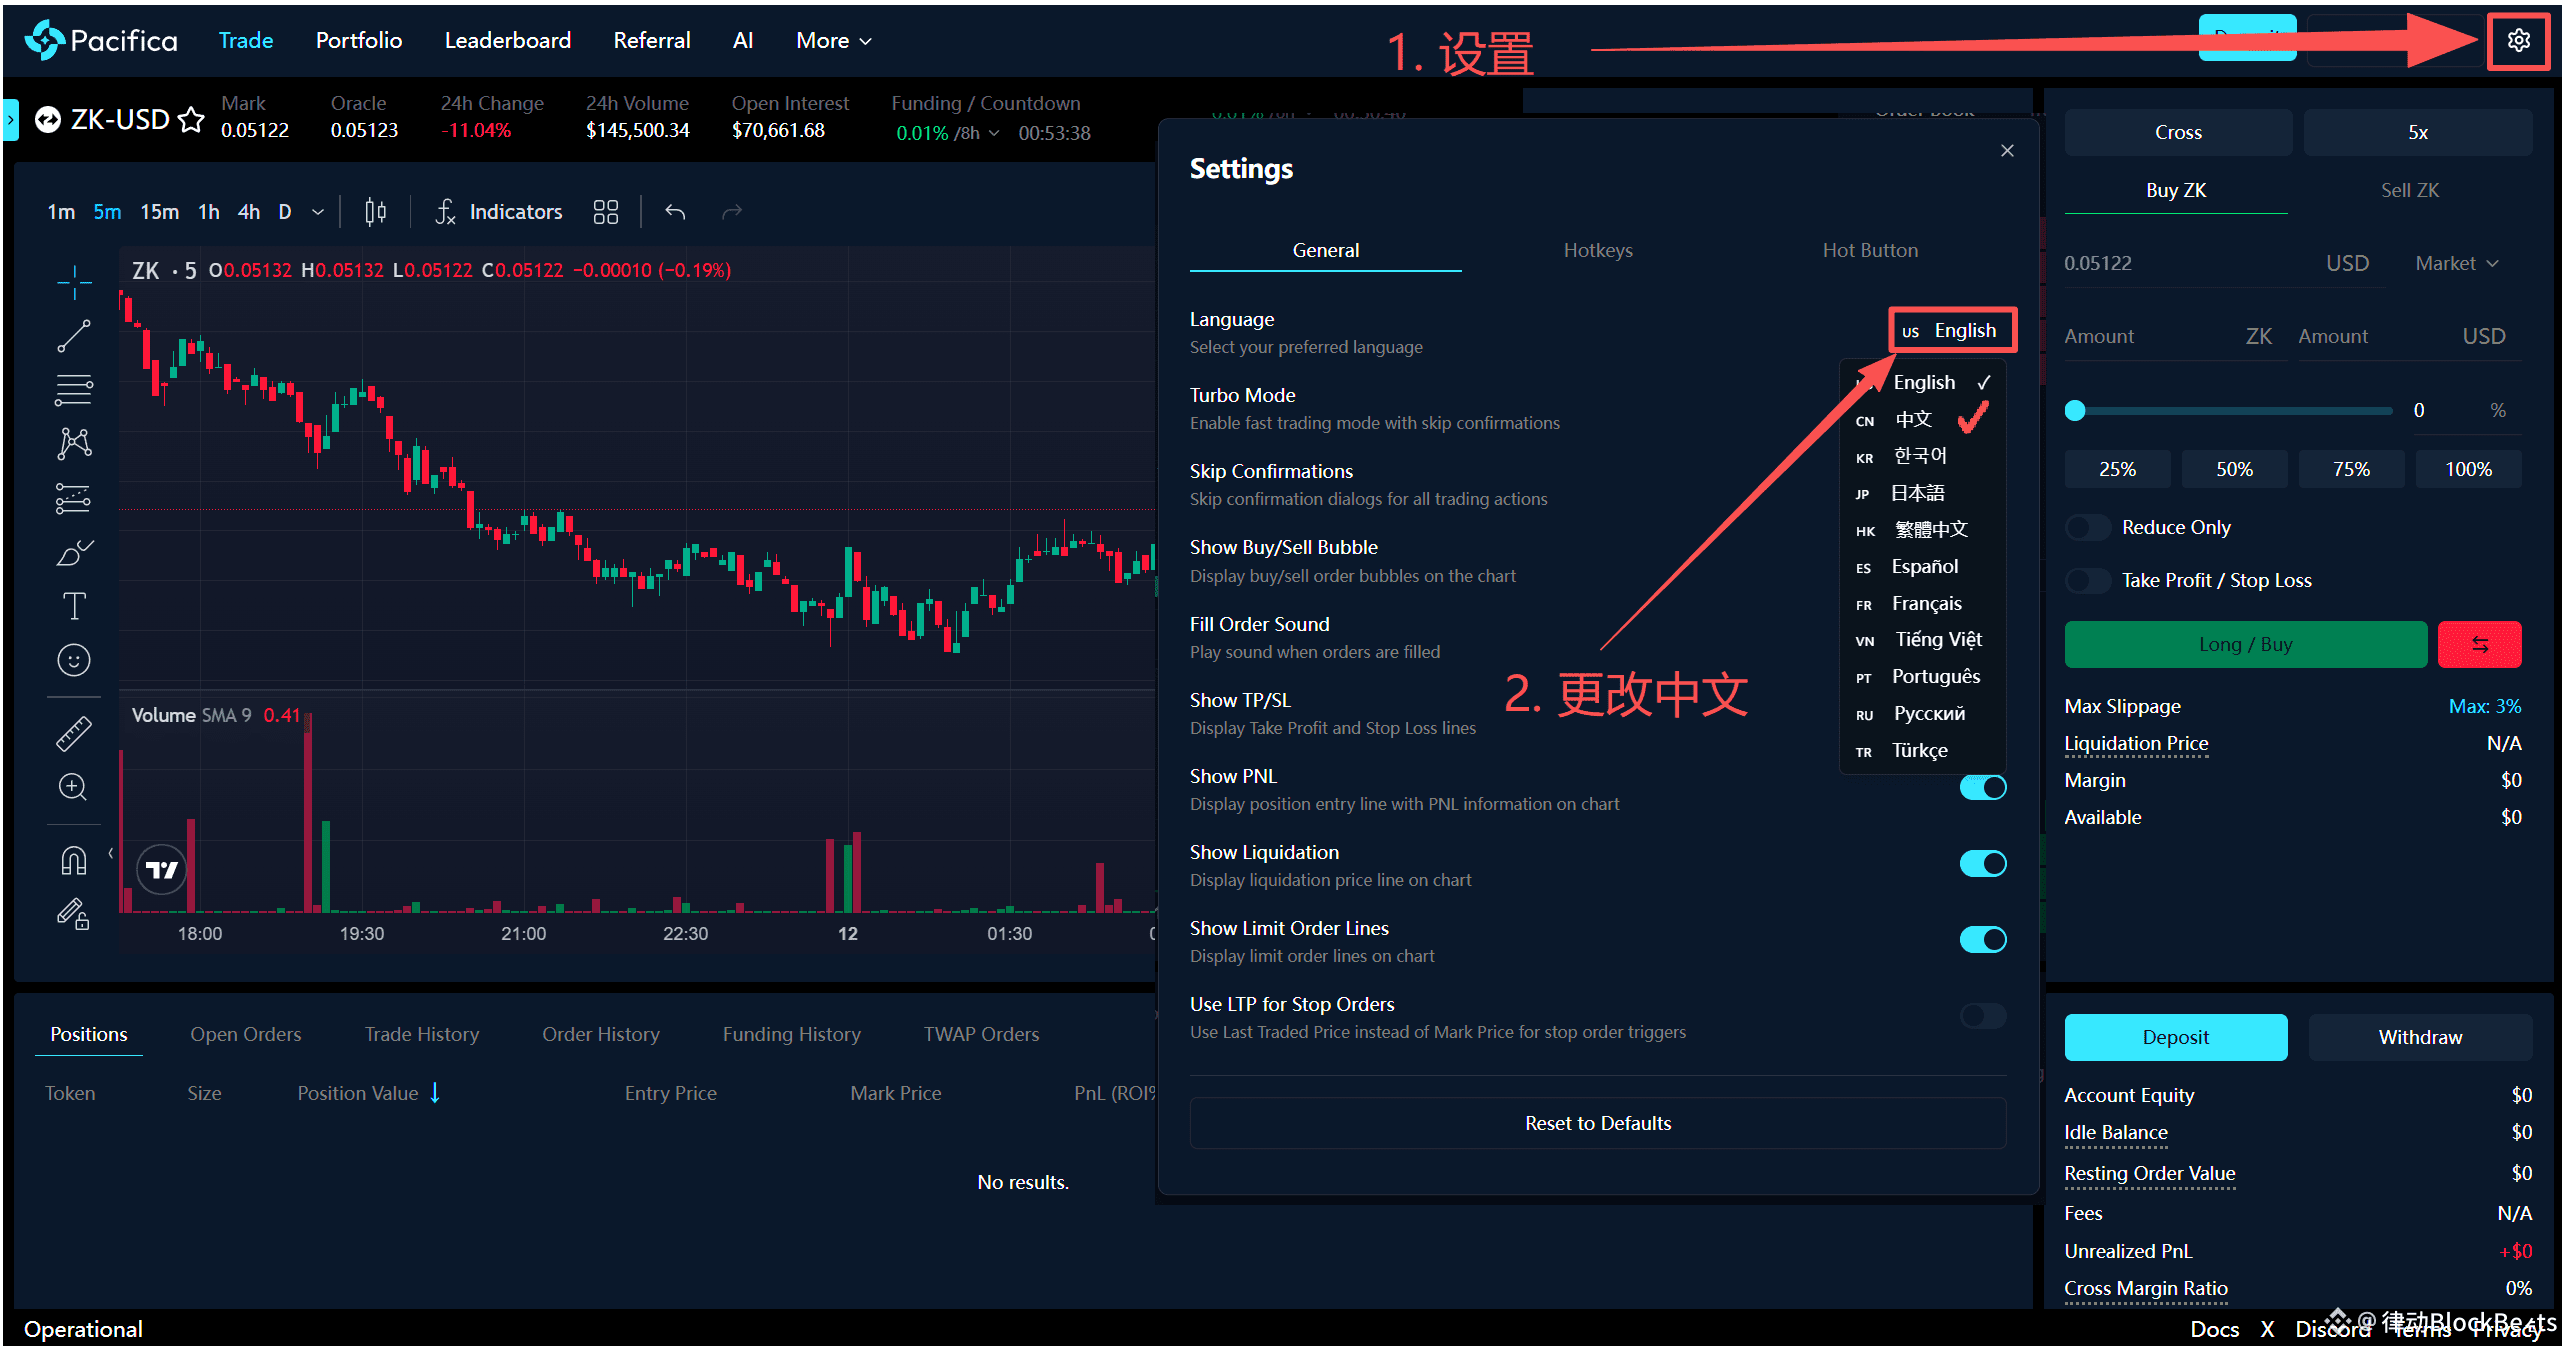This screenshot has width=2565, height=1347.
Task: Disable the Show Liquidation toggle
Action: click(x=1982, y=864)
